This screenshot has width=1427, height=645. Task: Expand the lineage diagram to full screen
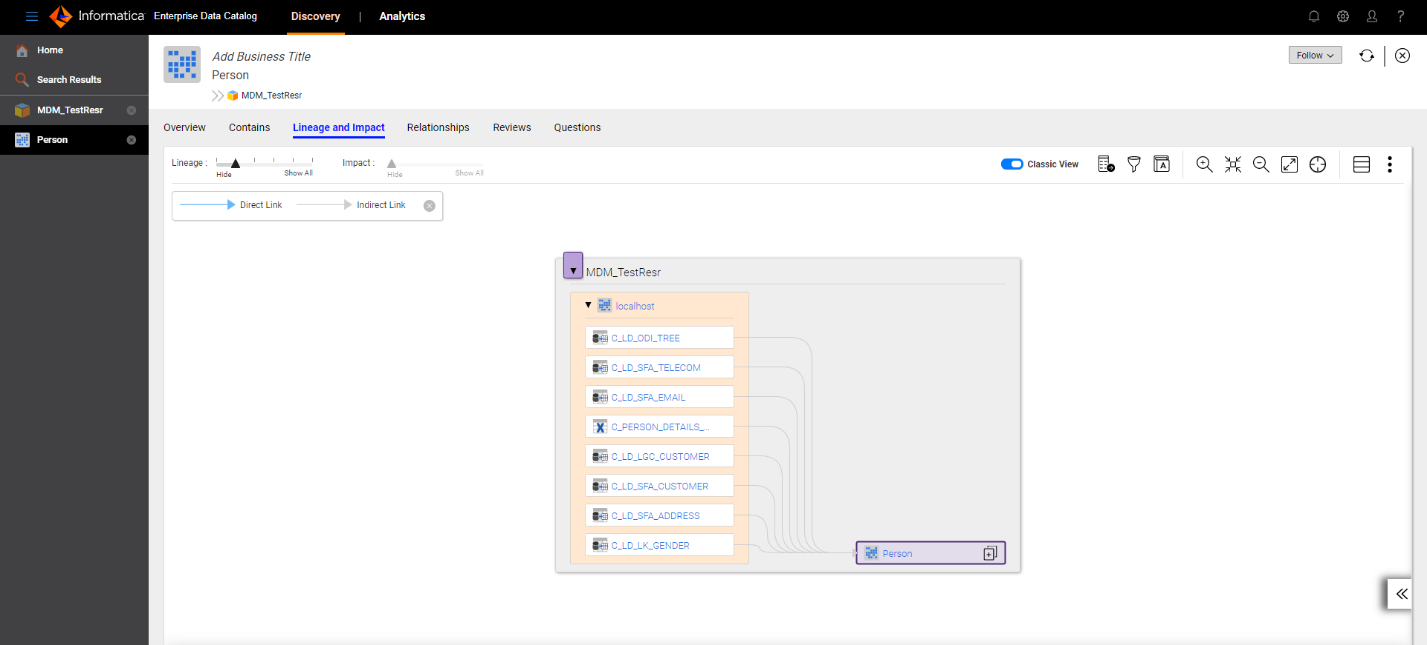(1290, 164)
